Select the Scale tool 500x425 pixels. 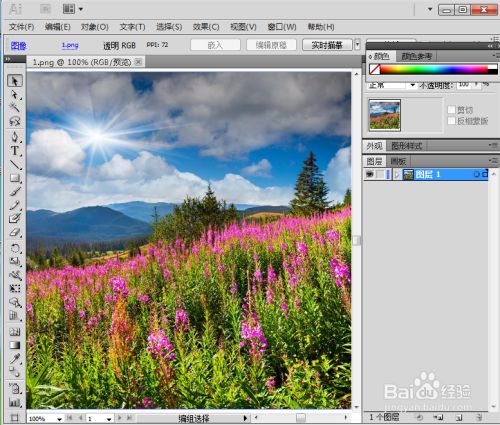(15, 261)
